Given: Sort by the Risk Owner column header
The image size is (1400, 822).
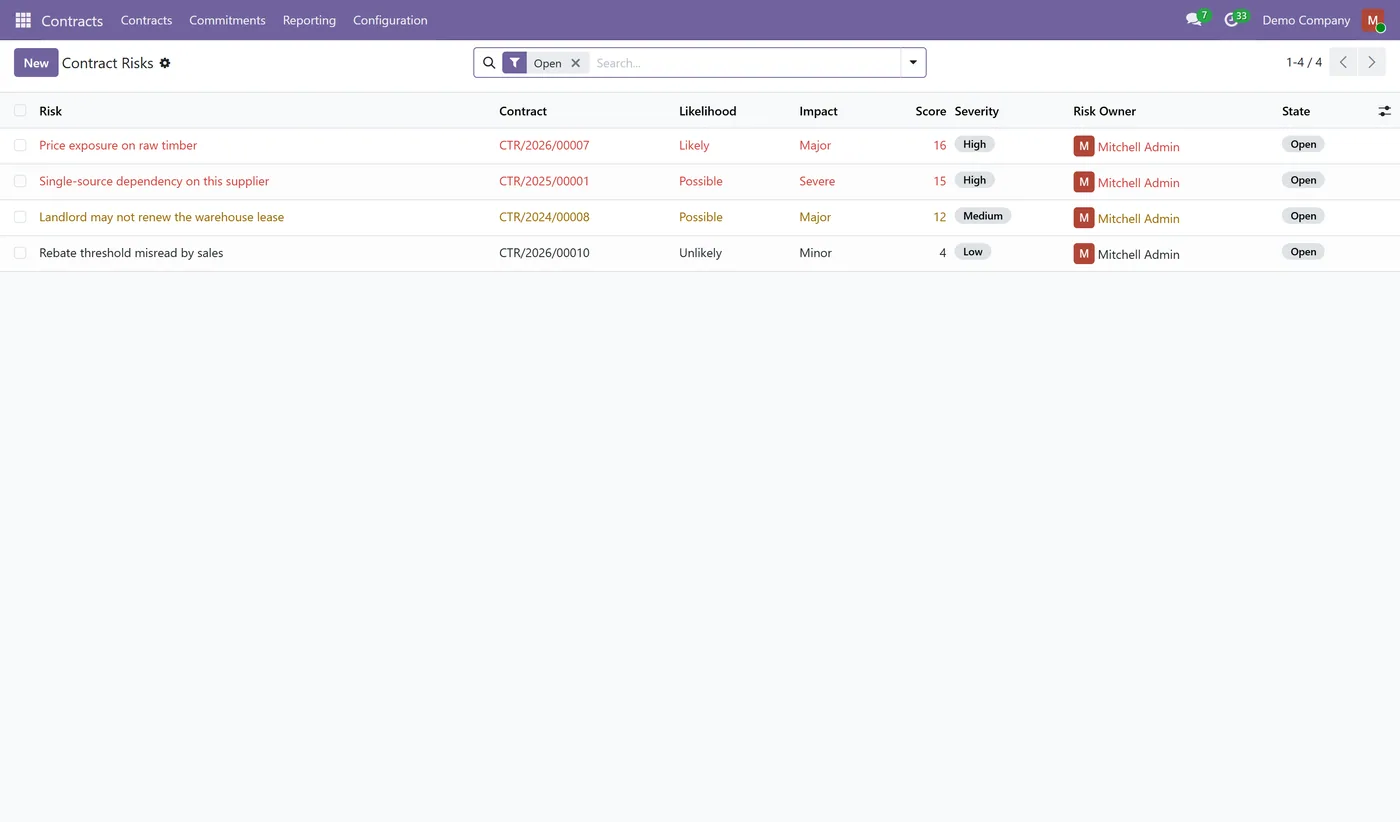Looking at the screenshot, I should pyautogui.click(x=1104, y=111).
